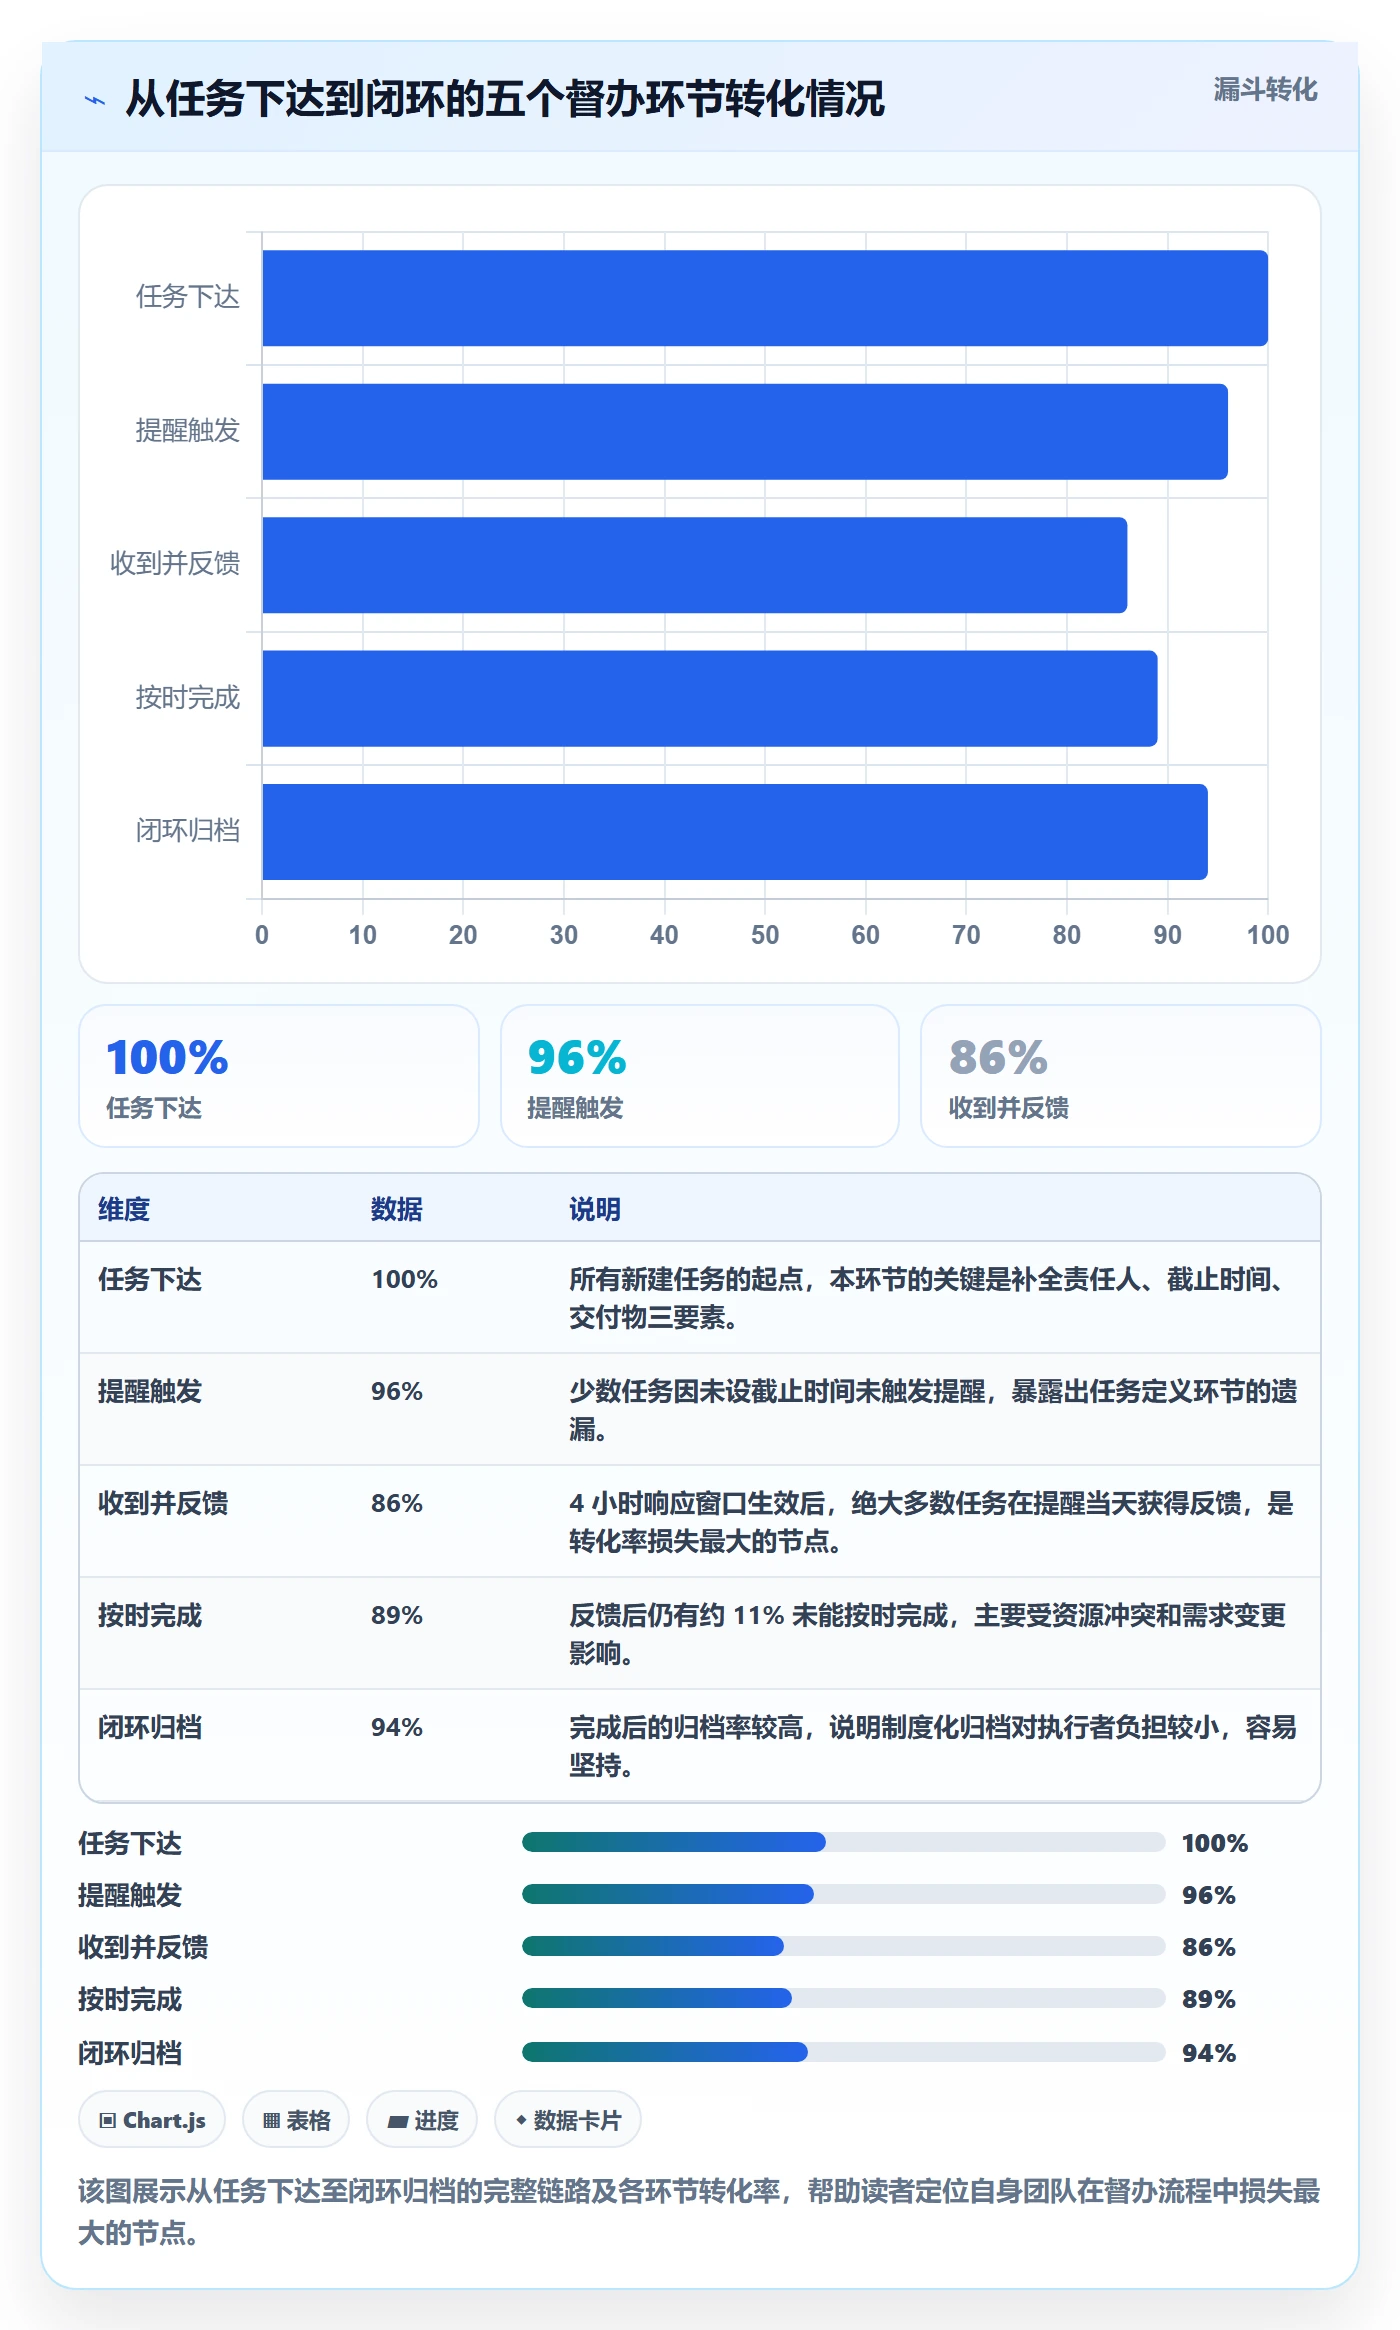Open the 96% 提醒触发 stat card
1400x2330 pixels.
pos(700,1076)
